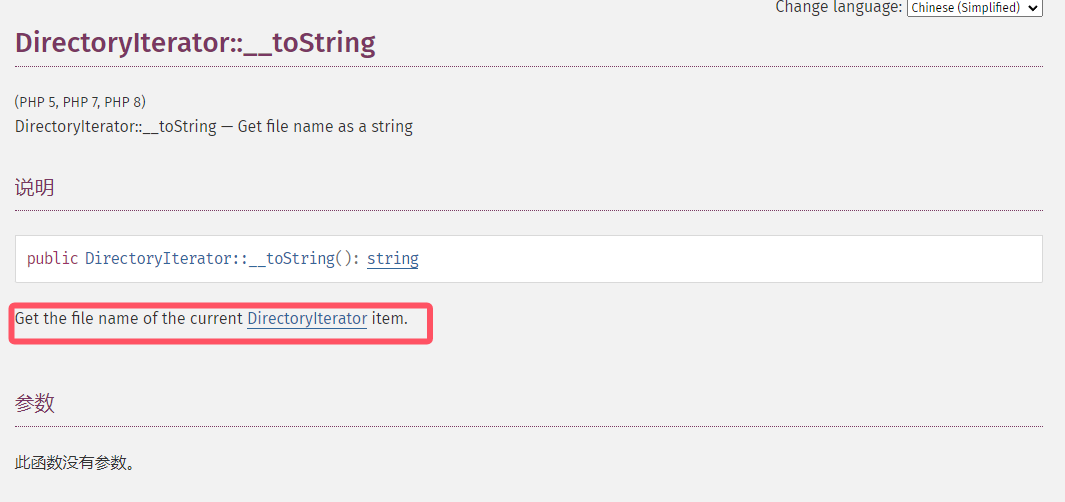Screen dimensions: 1065x502
Task: Click DirectoryIterator:: class name in the synopsis box
Action: 165,259
